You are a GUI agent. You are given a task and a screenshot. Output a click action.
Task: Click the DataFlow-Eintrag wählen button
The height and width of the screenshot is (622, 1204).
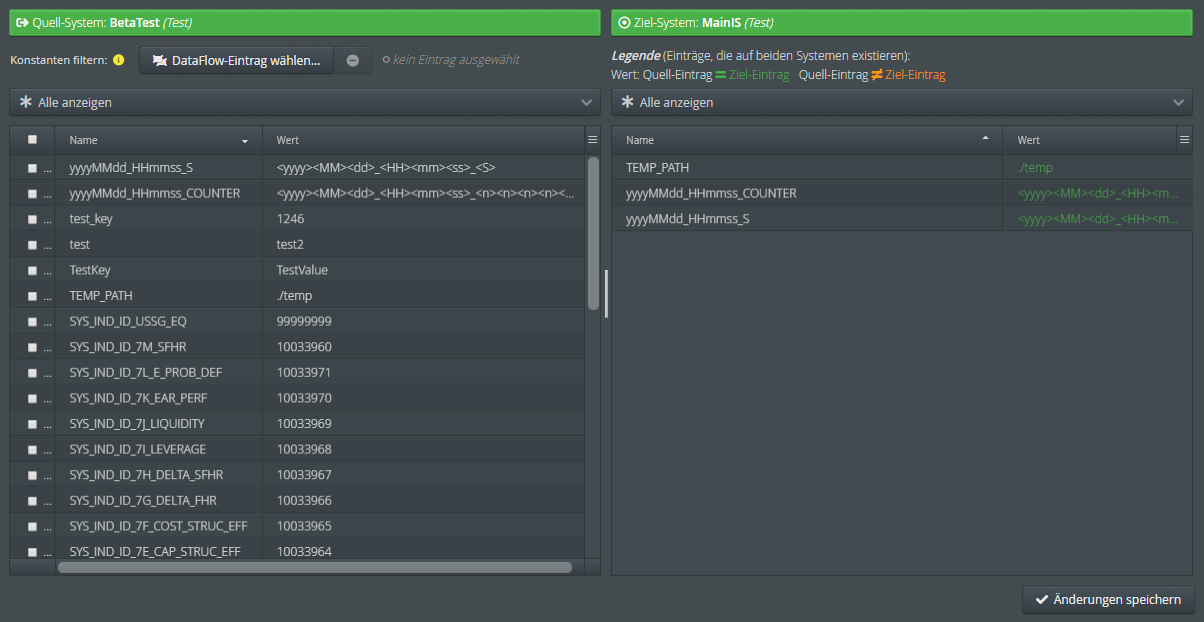click(x=236, y=60)
